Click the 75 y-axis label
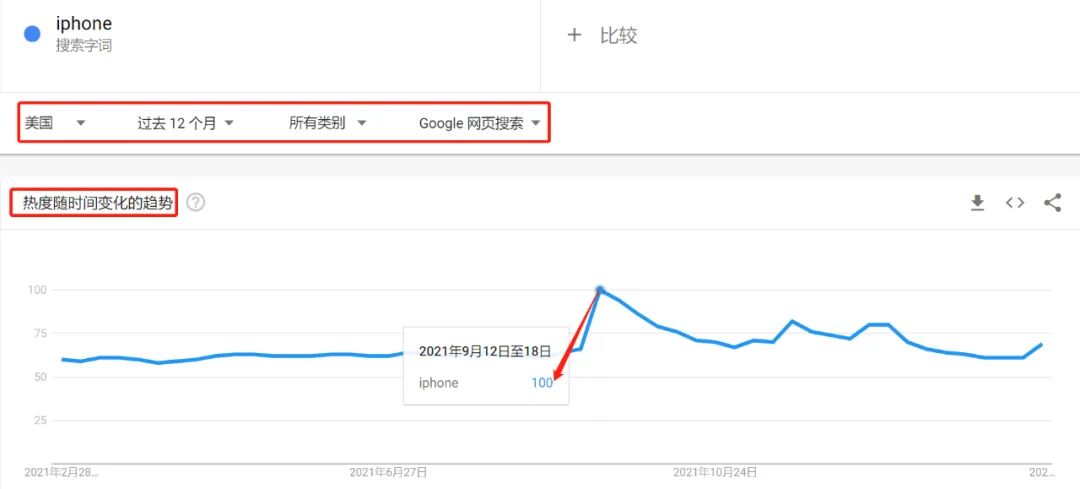This screenshot has height=489, width=1080. (x=39, y=333)
